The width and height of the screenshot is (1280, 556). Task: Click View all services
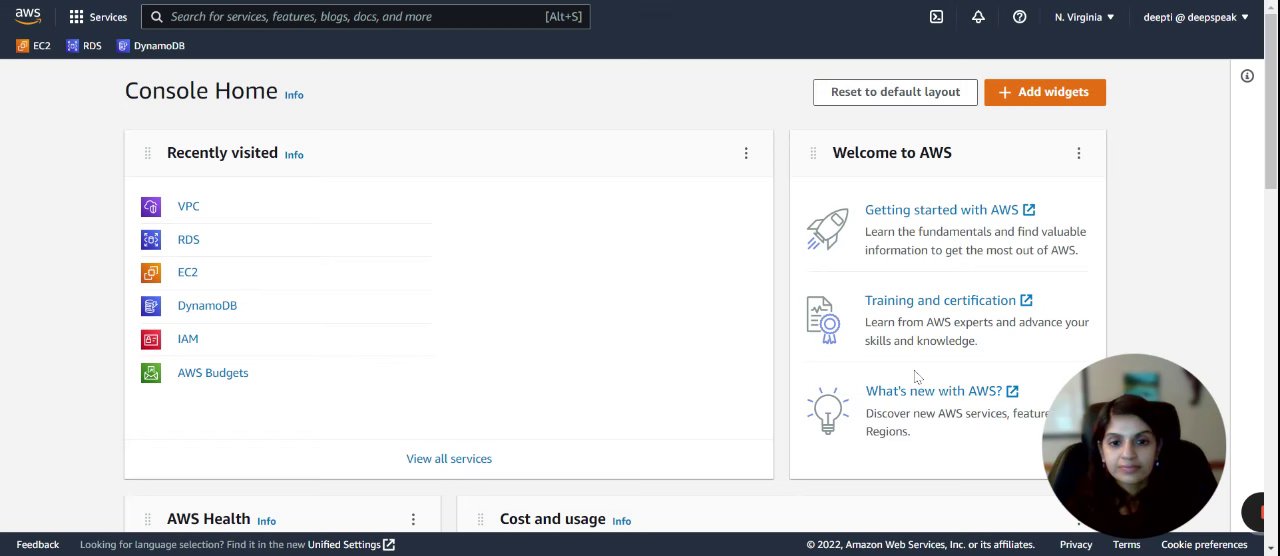(449, 459)
